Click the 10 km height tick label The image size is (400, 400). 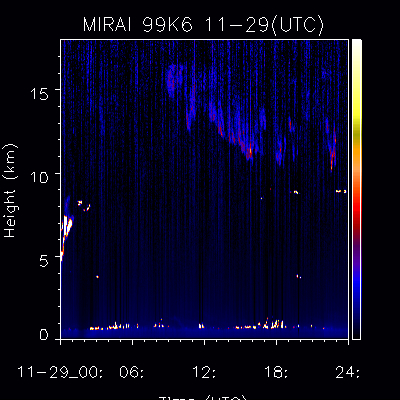(x=40, y=177)
